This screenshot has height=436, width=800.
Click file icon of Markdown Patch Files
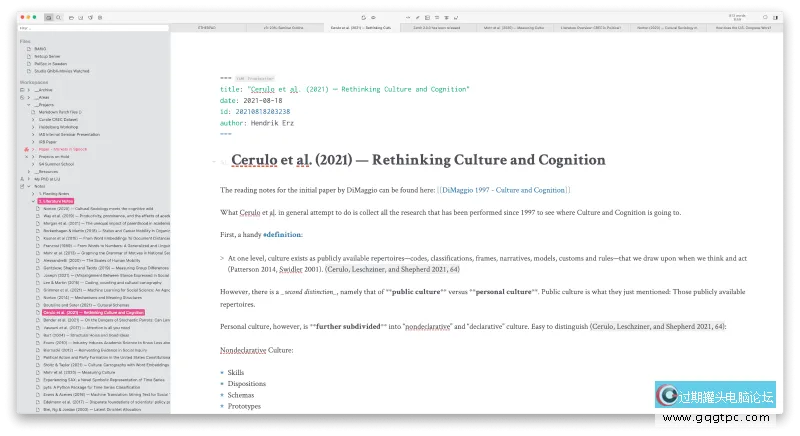pos(33,112)
